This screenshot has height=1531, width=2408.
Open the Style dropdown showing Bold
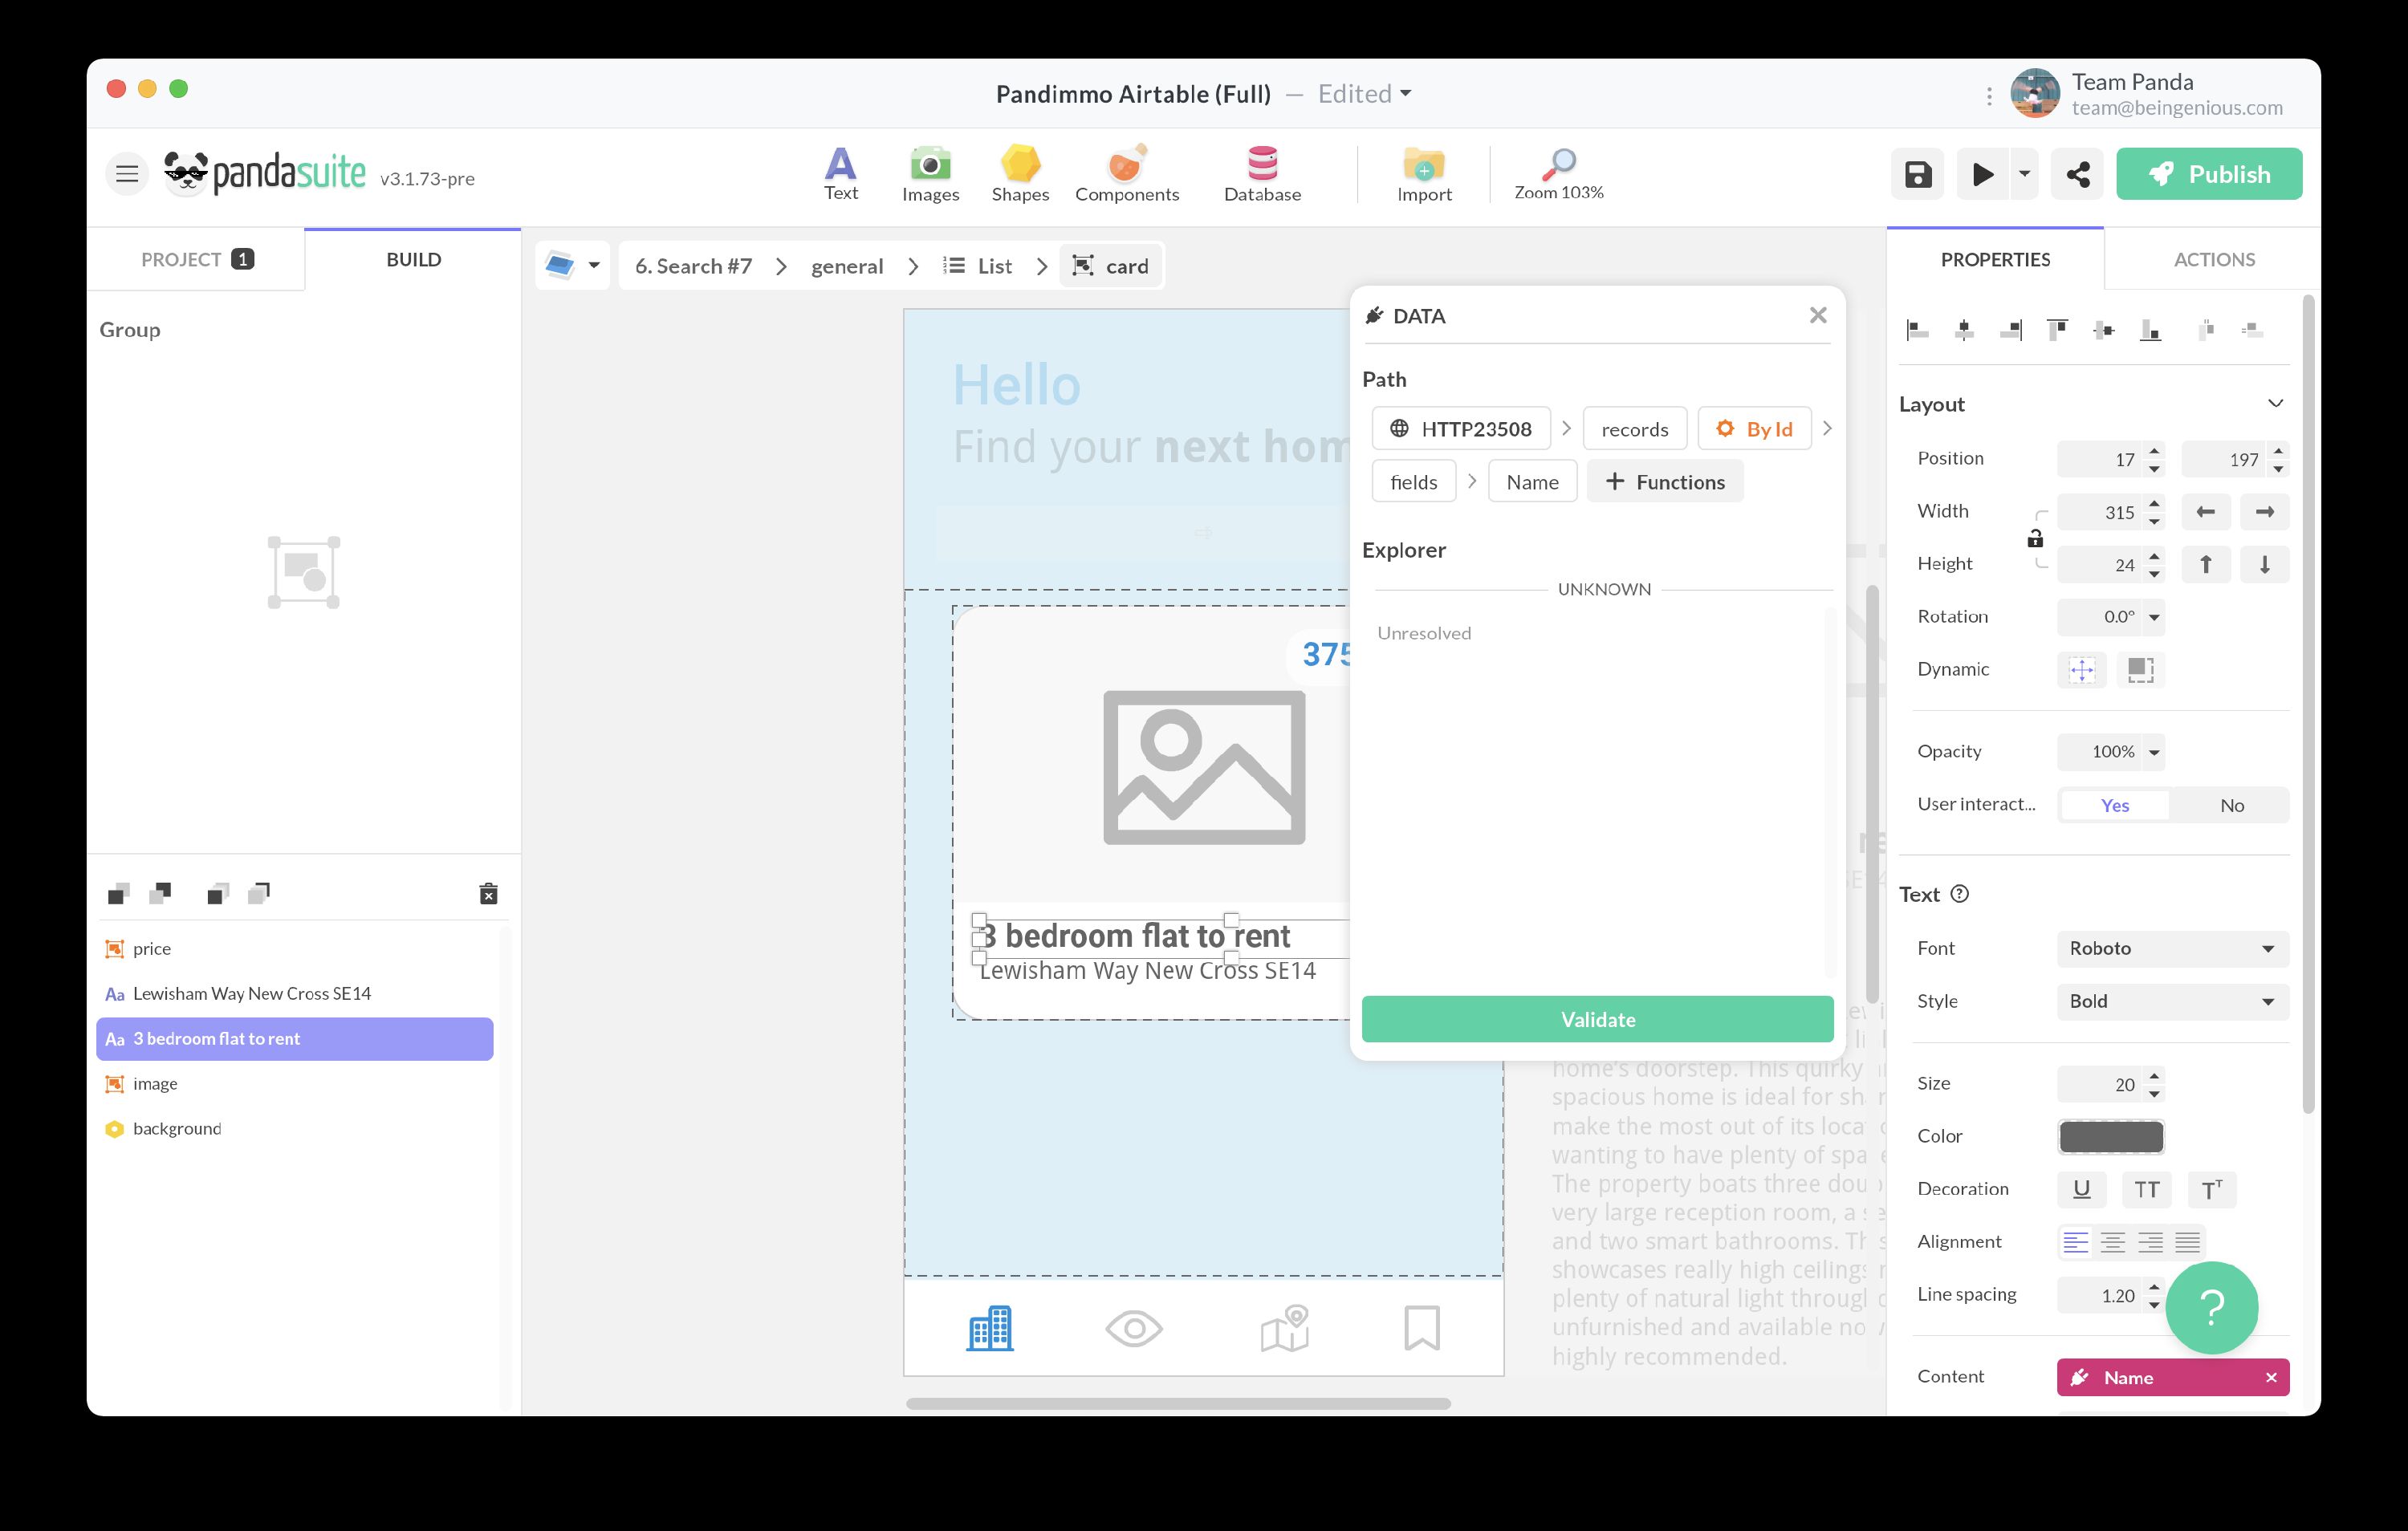click(x=2171, y=1001)
